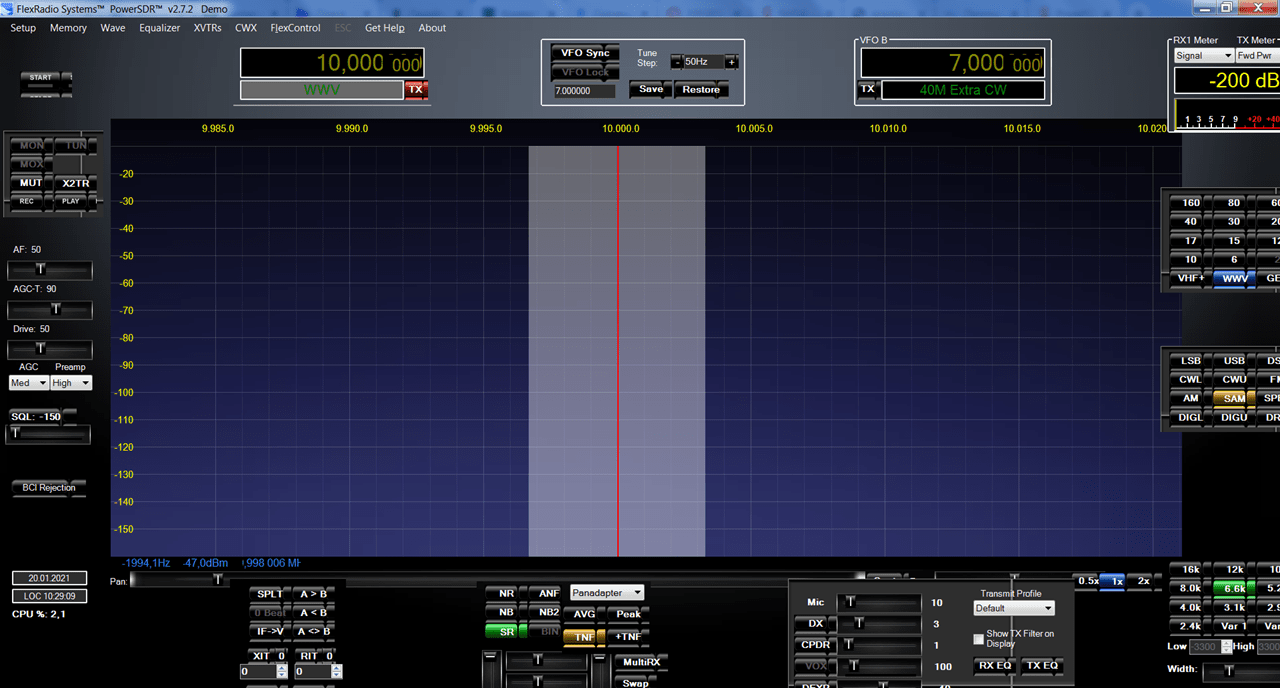Set zoom to 2x

(1143, 581)
